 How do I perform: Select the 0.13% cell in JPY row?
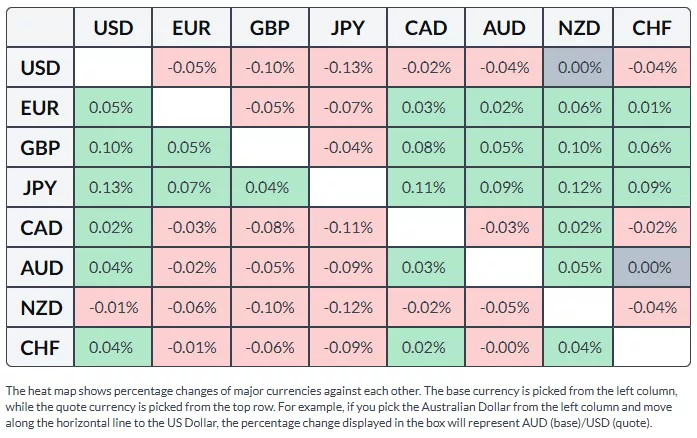pos(113,188)
